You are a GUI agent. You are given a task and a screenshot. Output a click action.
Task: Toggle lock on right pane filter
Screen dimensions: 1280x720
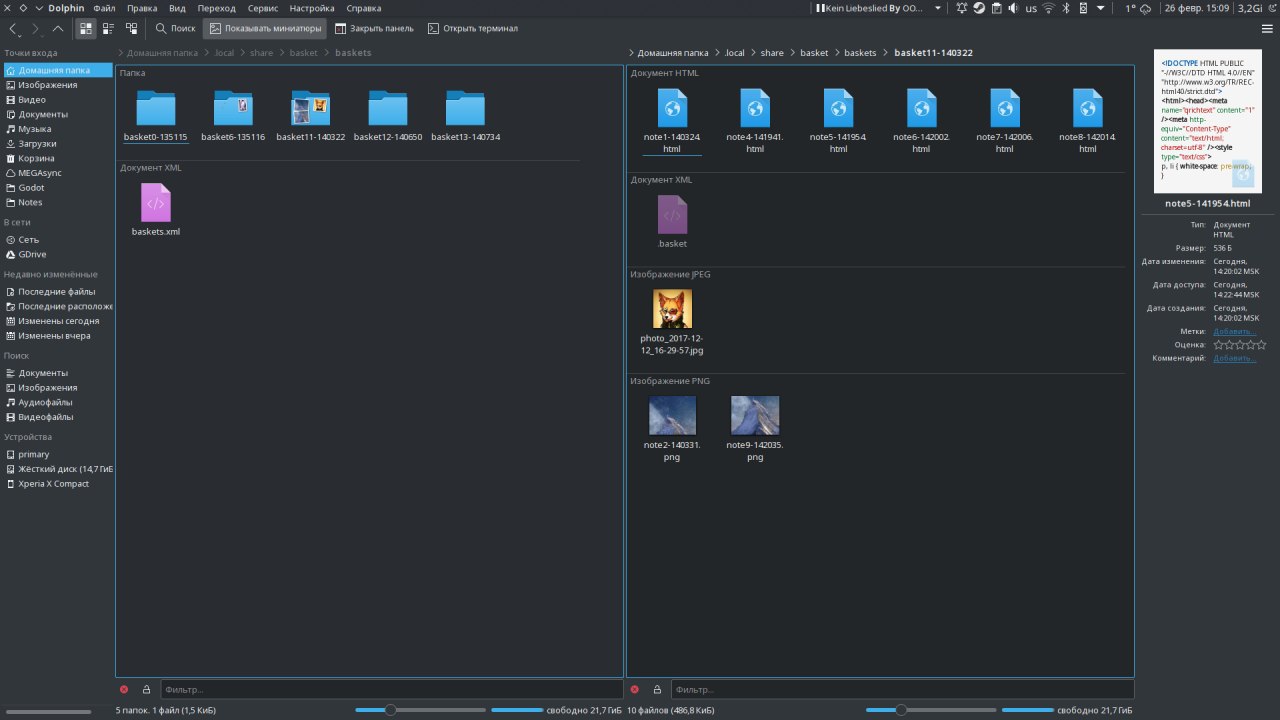pyautogui.click(x=656, y=689)
